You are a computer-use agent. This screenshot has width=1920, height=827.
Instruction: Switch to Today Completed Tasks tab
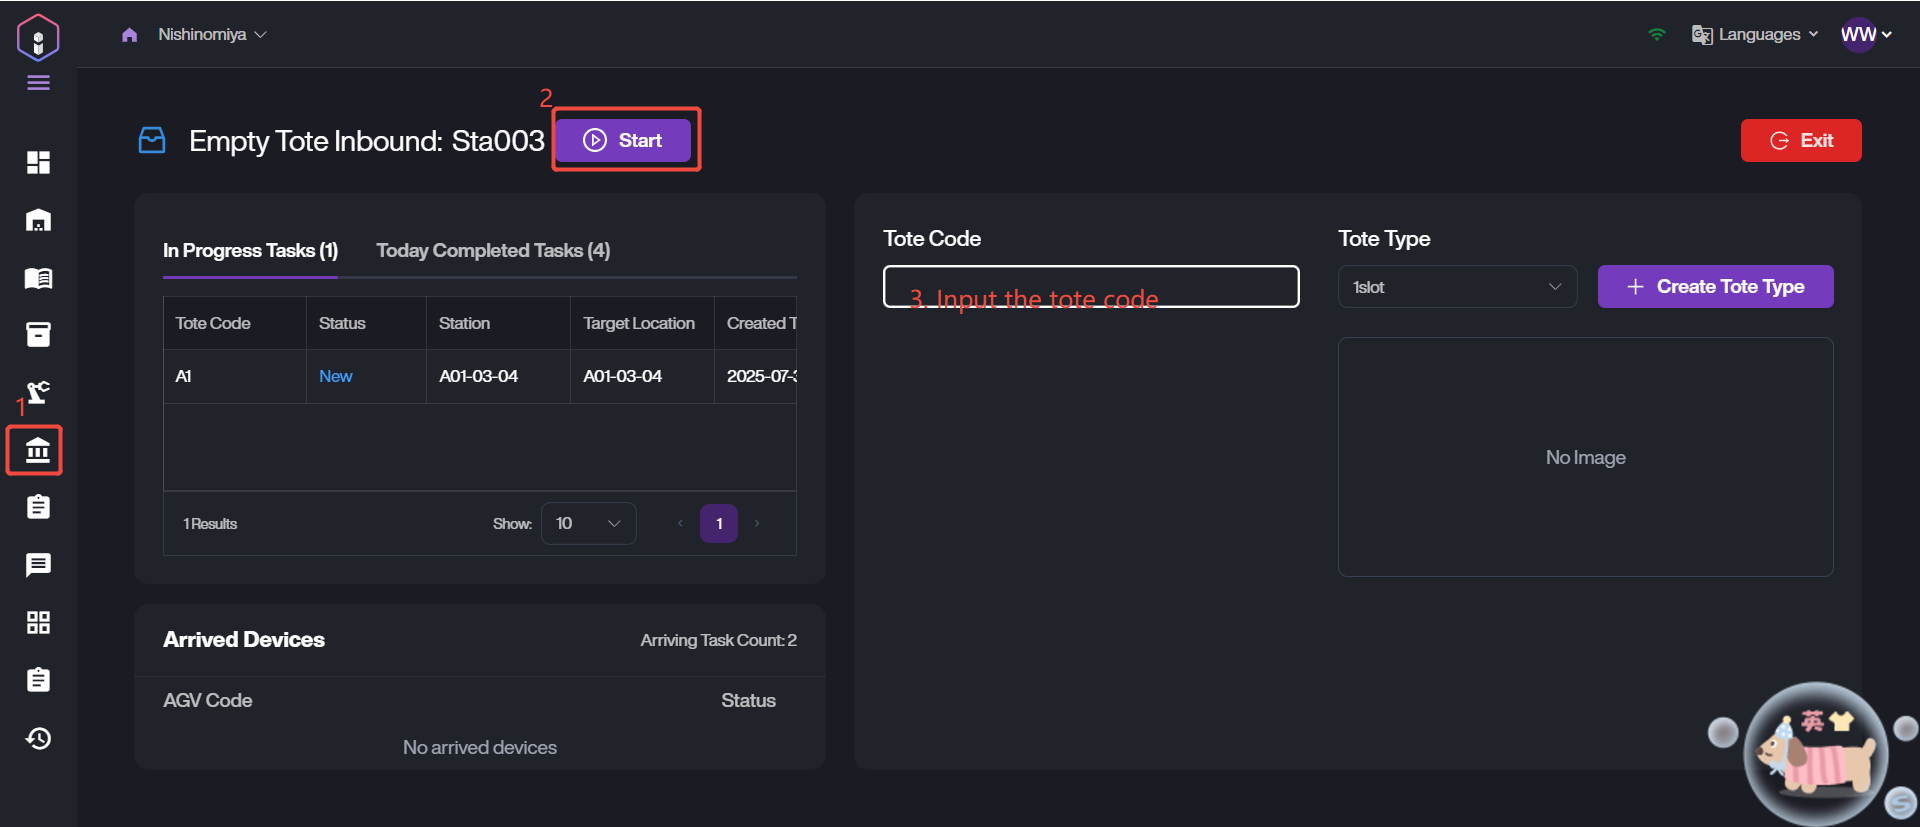click(493, 251)
